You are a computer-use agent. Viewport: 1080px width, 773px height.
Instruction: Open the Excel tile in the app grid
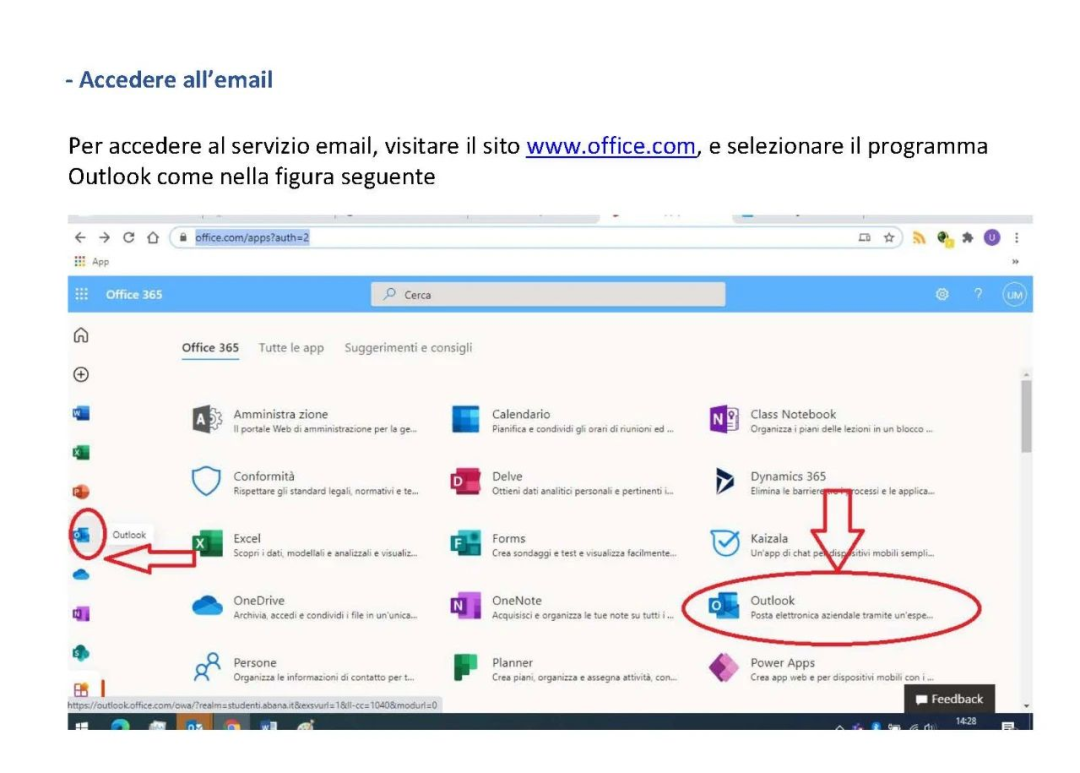pos(305,544)
